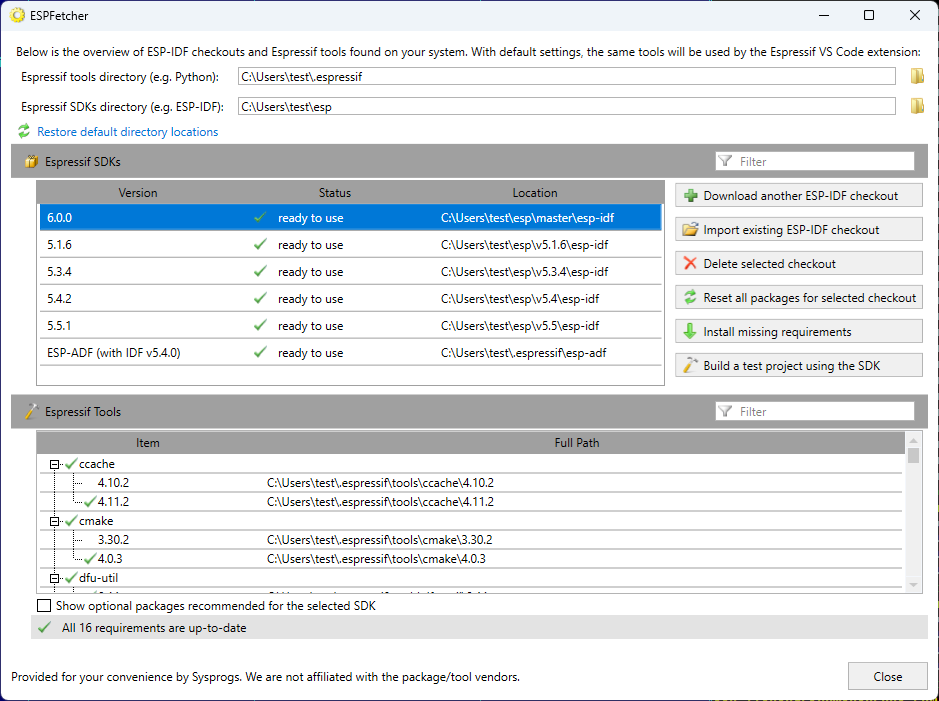
Task: Click the green check icon in status bar
Action: coord(44,628)
